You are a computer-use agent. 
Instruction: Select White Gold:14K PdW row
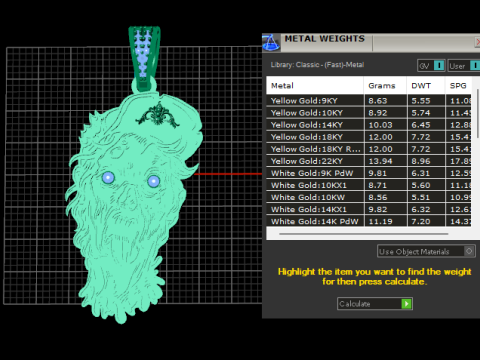pos(369,221)
